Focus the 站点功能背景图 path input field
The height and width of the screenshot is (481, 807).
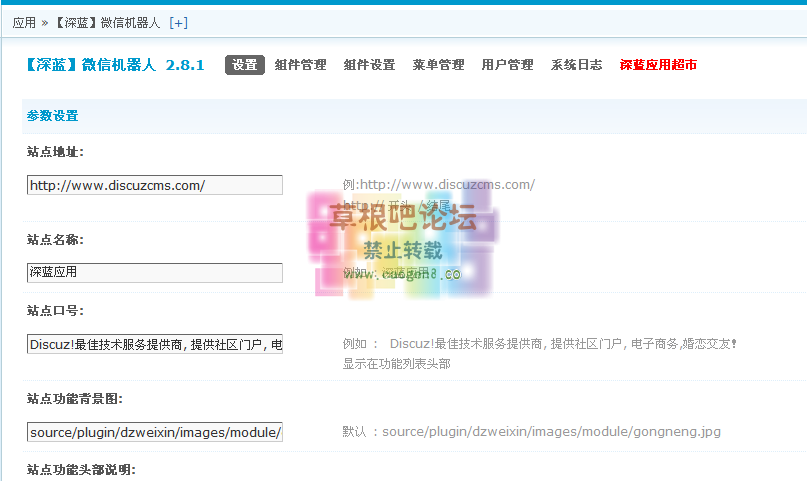[154, 432]
